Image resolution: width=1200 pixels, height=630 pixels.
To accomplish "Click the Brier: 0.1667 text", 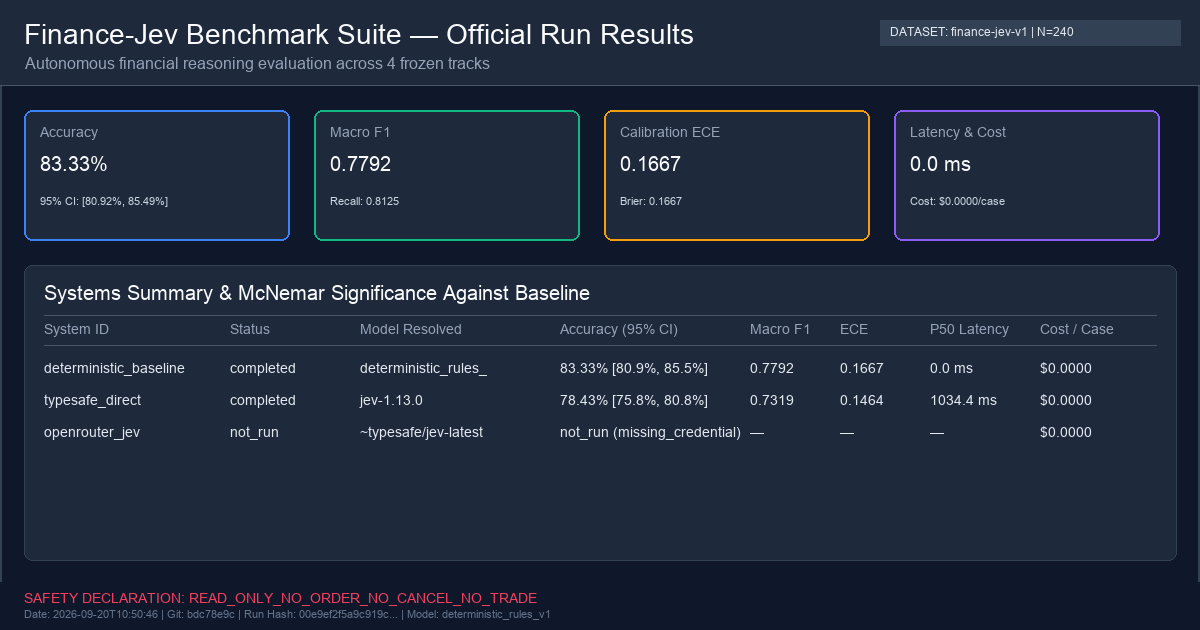I will 651,201.
